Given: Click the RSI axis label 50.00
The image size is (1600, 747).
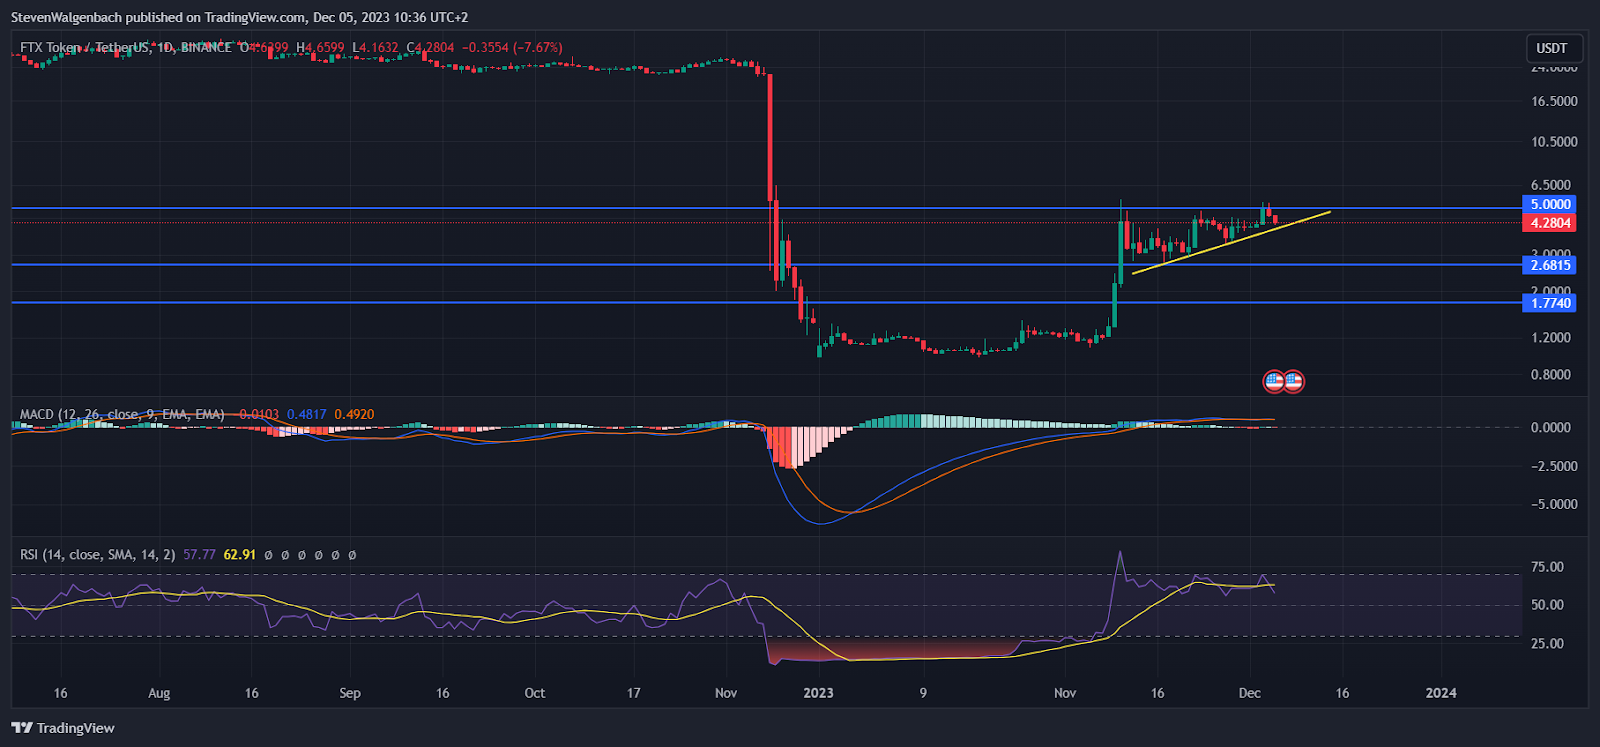Looking at the screenshot, I should pos(1547,605).
